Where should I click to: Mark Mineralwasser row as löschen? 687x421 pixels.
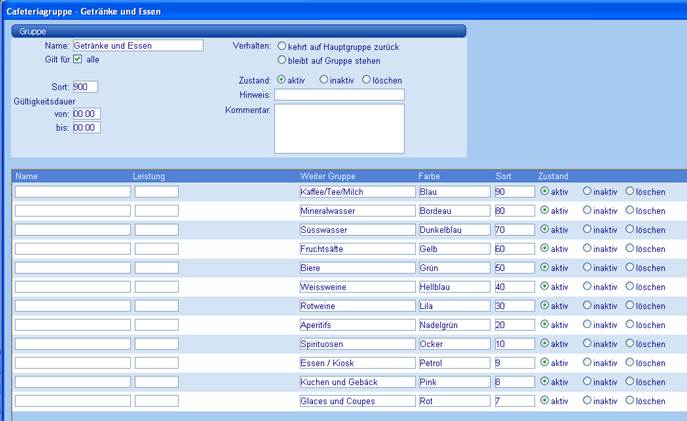630,211
